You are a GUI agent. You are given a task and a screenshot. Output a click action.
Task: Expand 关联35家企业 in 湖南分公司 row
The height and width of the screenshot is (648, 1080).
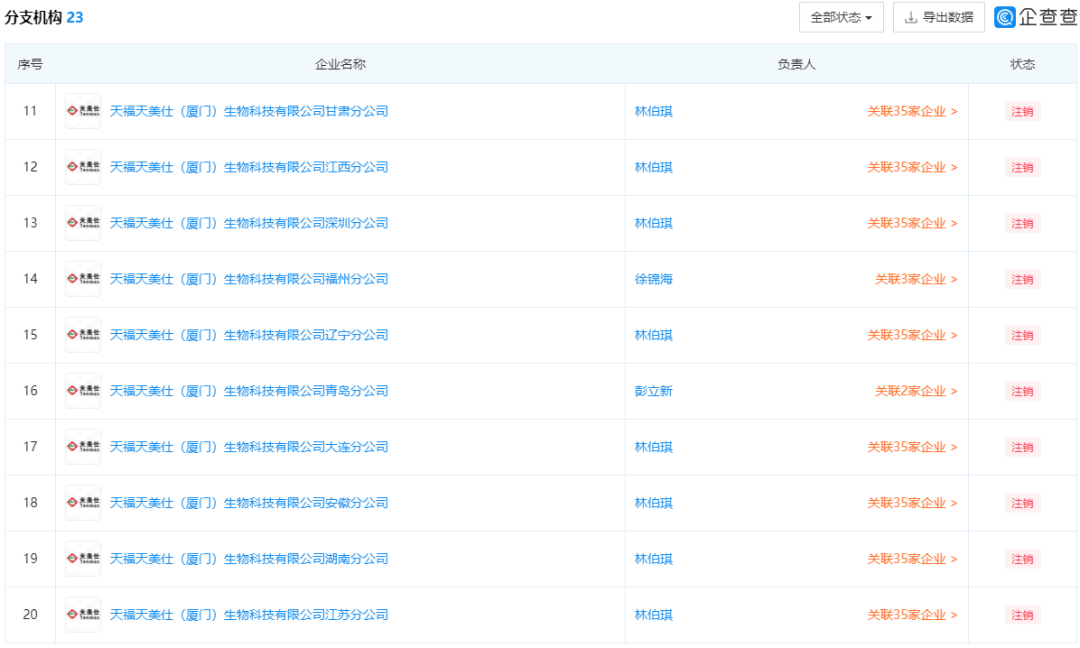[912, 558]
